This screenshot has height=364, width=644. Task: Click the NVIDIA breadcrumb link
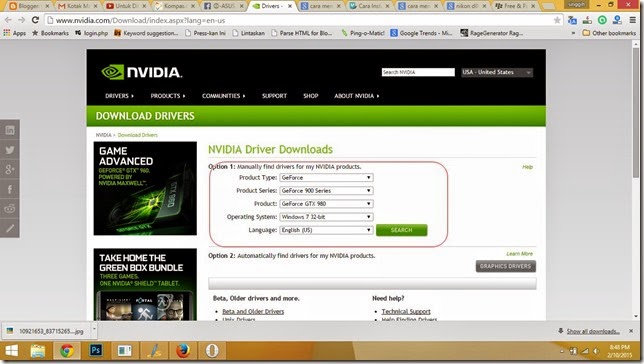tap(104, 135)
